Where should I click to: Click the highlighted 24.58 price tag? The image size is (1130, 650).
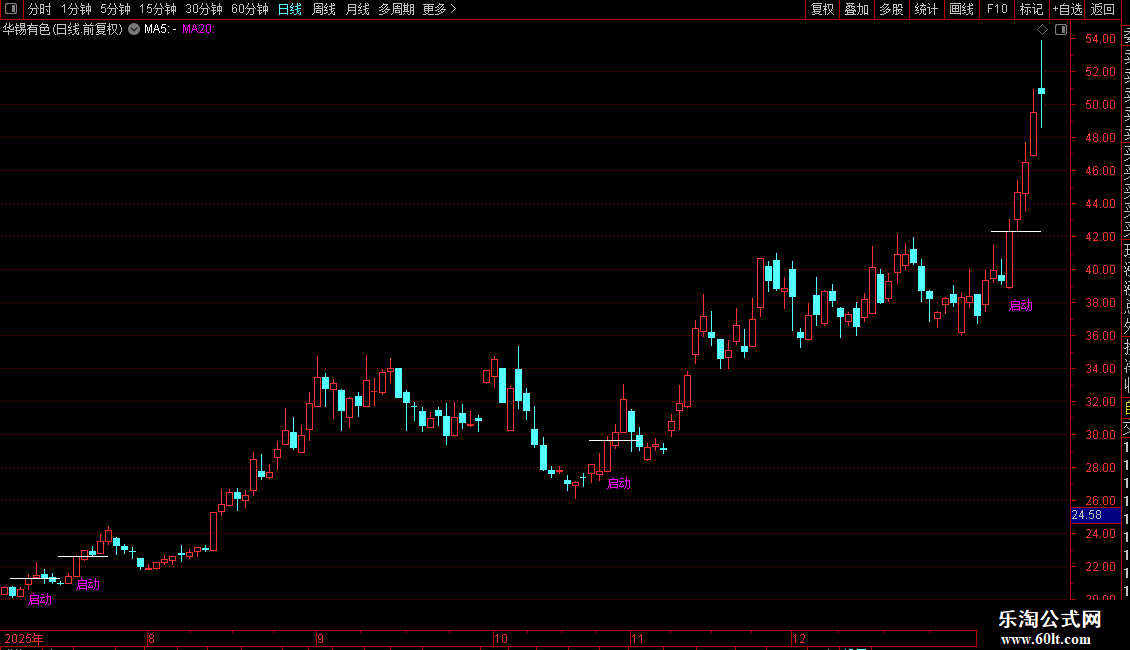coord(1095,515)
